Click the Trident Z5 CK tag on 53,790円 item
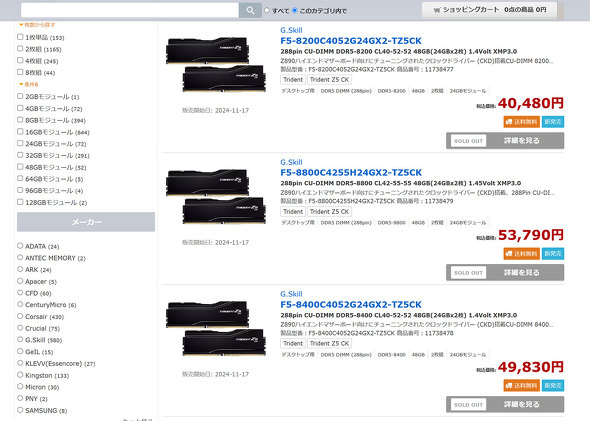Viewport: 590px width, 421px height. [329, 212]
